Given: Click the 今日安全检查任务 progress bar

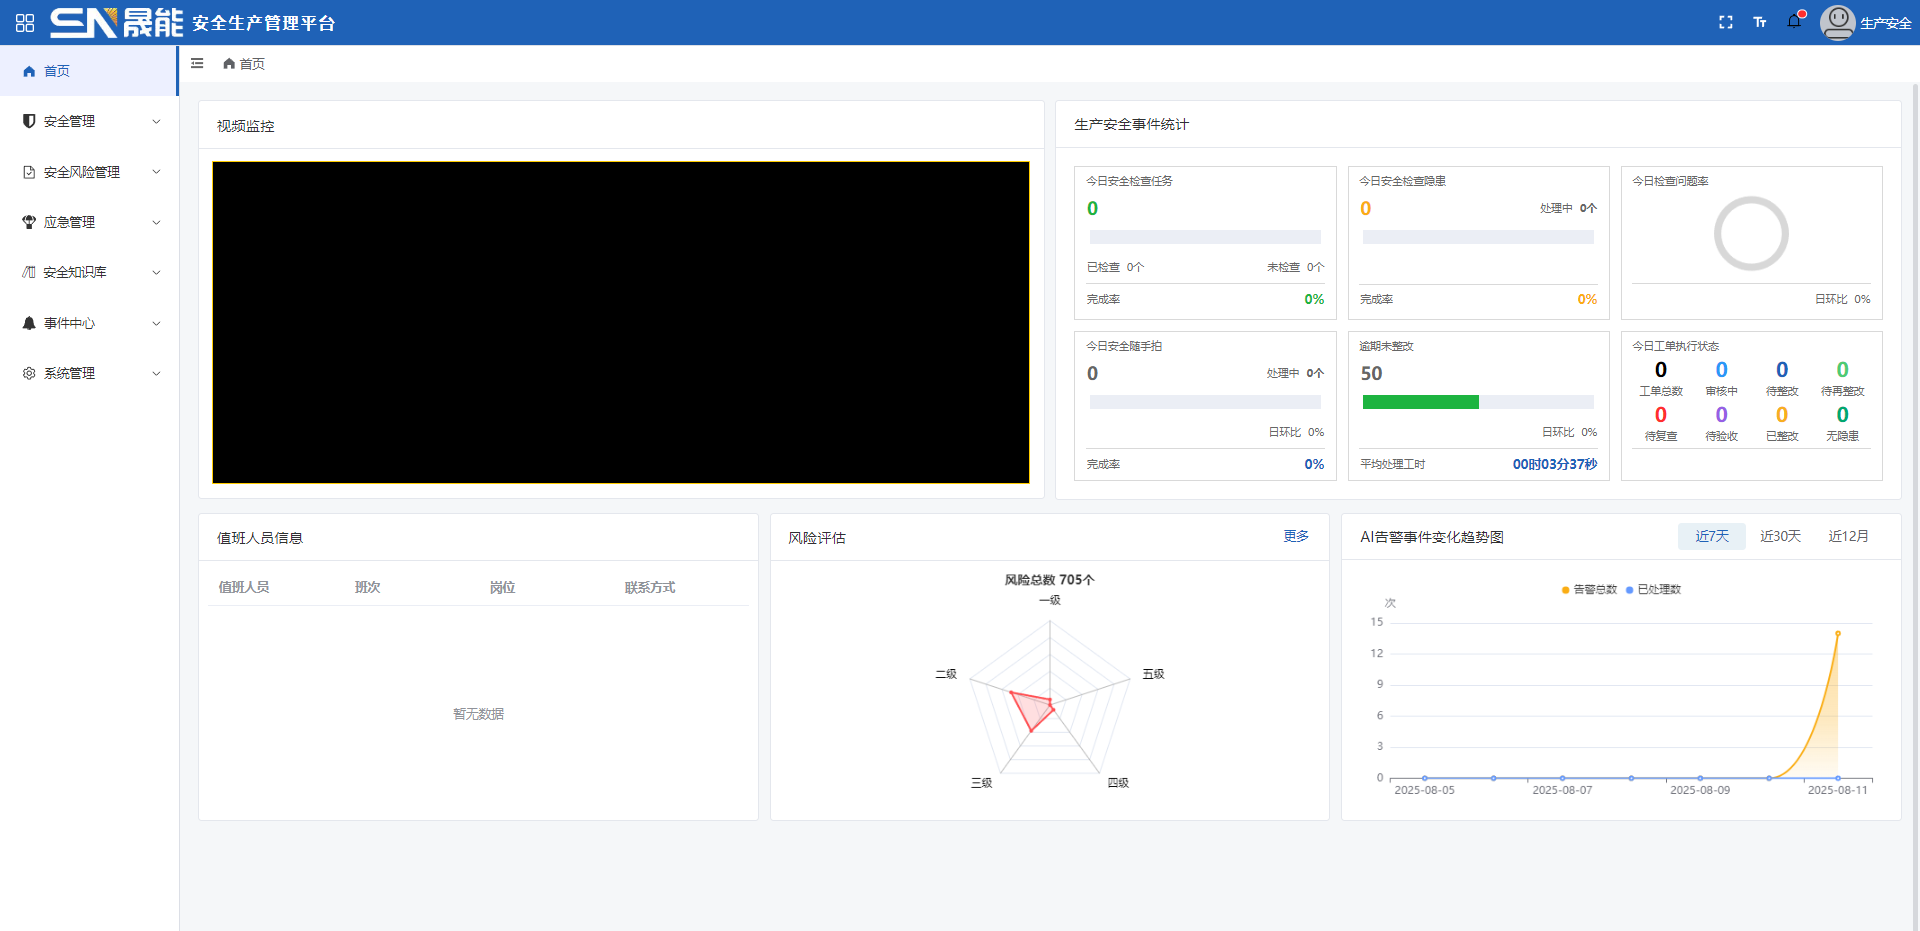Looking at the screenshot, I should click(x=1205, y=237).
